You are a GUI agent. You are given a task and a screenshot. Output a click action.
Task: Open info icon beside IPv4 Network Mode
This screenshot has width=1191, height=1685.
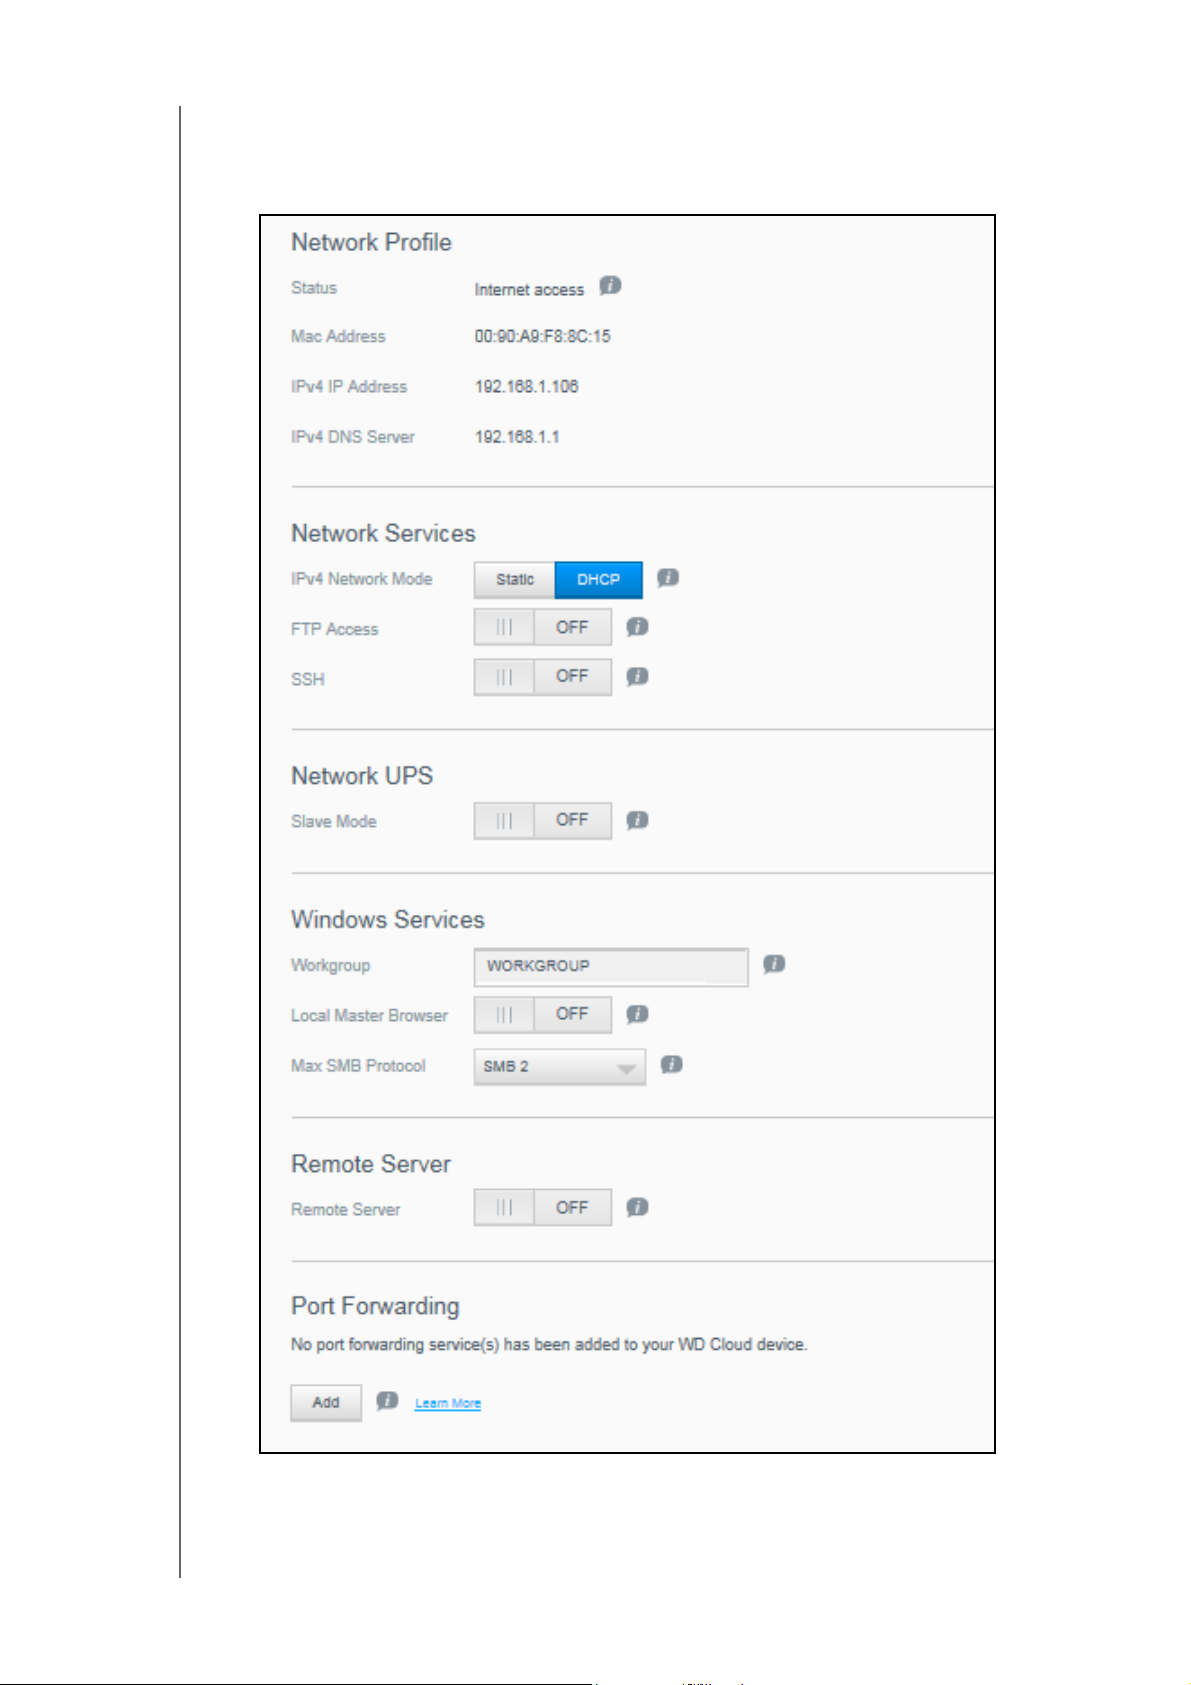(668, 578)
